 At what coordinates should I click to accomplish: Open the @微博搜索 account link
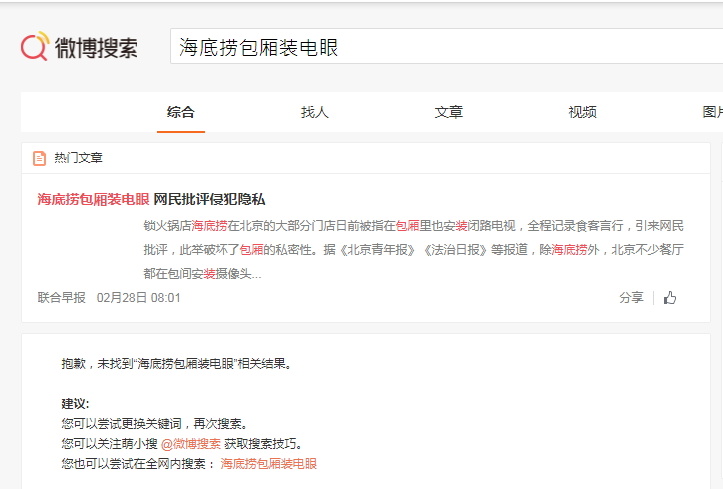pos(191,444)
